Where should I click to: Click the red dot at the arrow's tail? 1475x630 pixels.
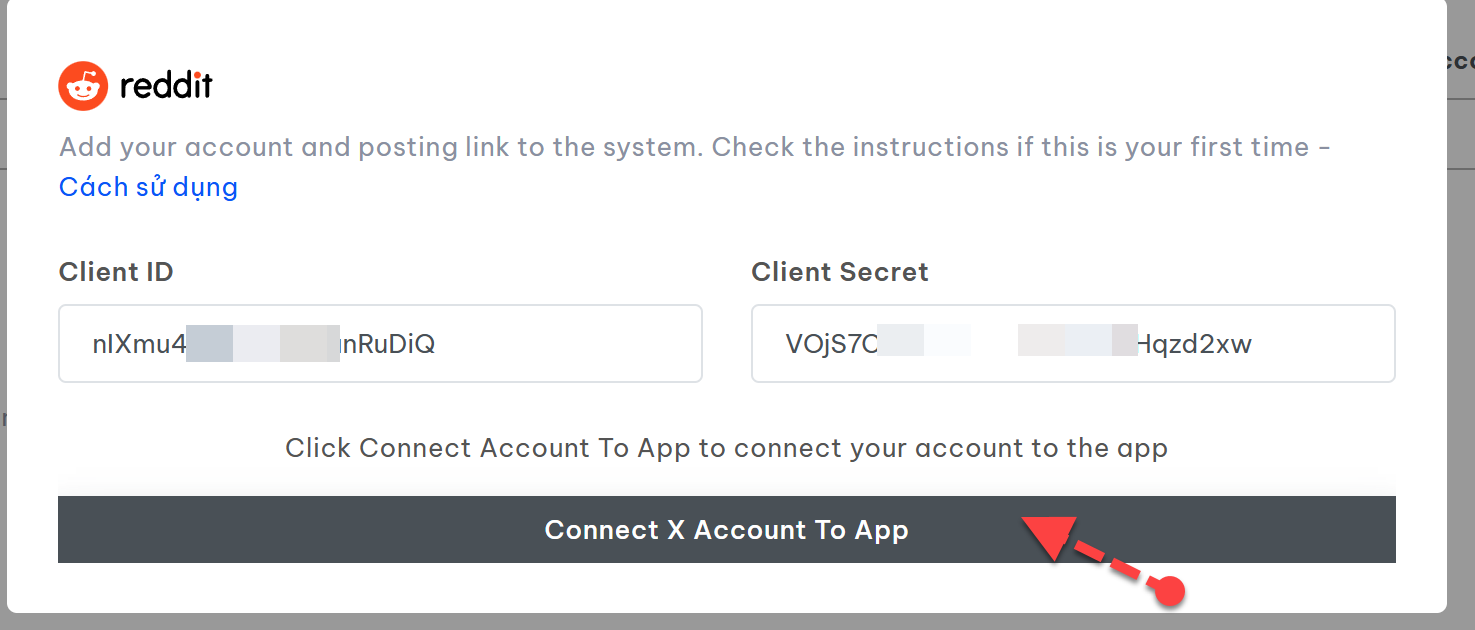[x=1169, y=591]
